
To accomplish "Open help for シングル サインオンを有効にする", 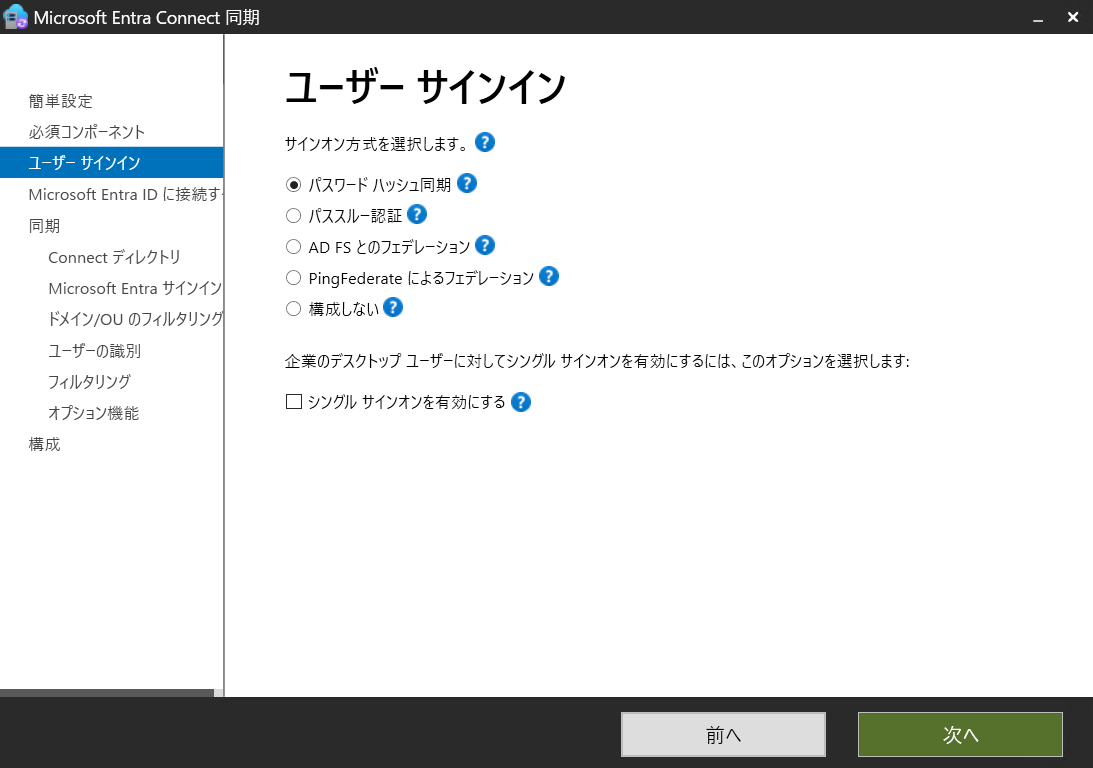I will [x=521, y=401].
